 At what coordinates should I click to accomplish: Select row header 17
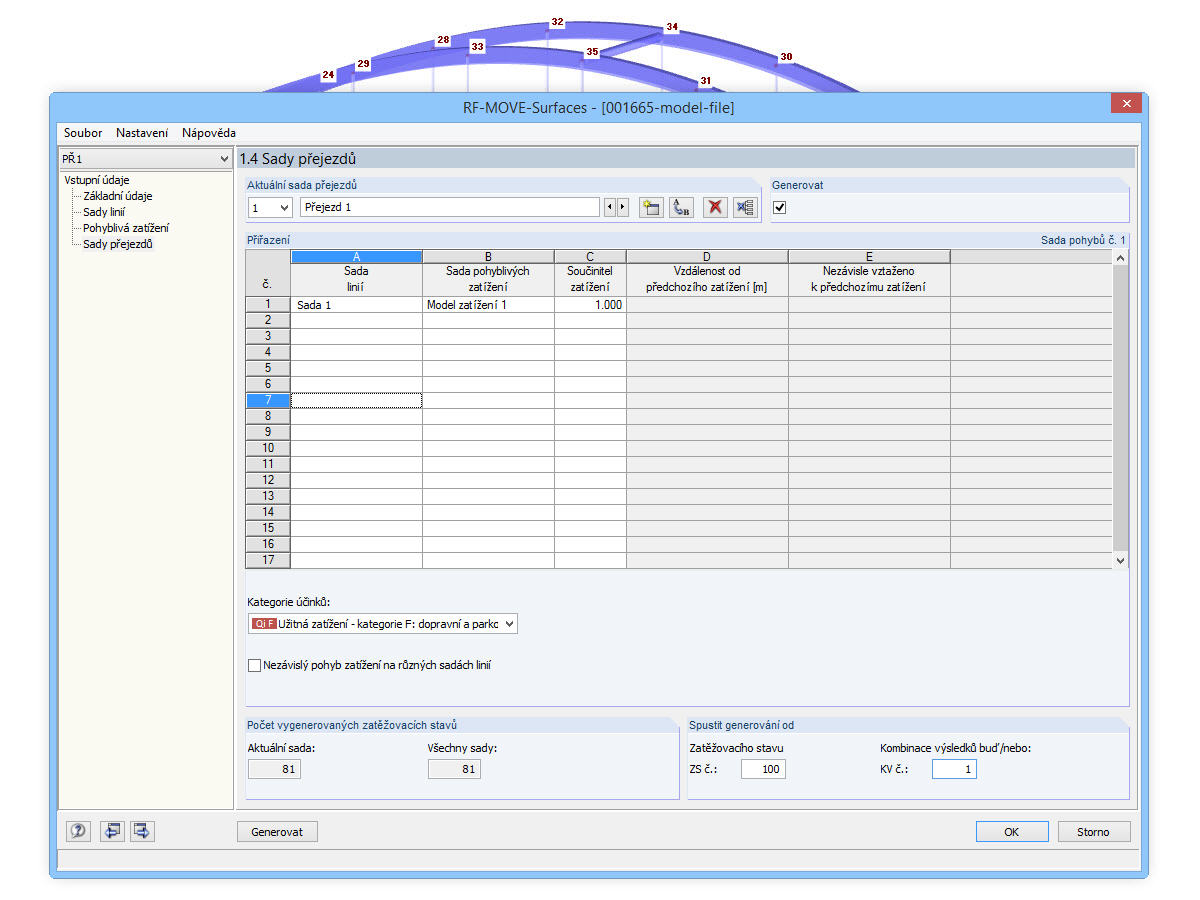(268, 560)
